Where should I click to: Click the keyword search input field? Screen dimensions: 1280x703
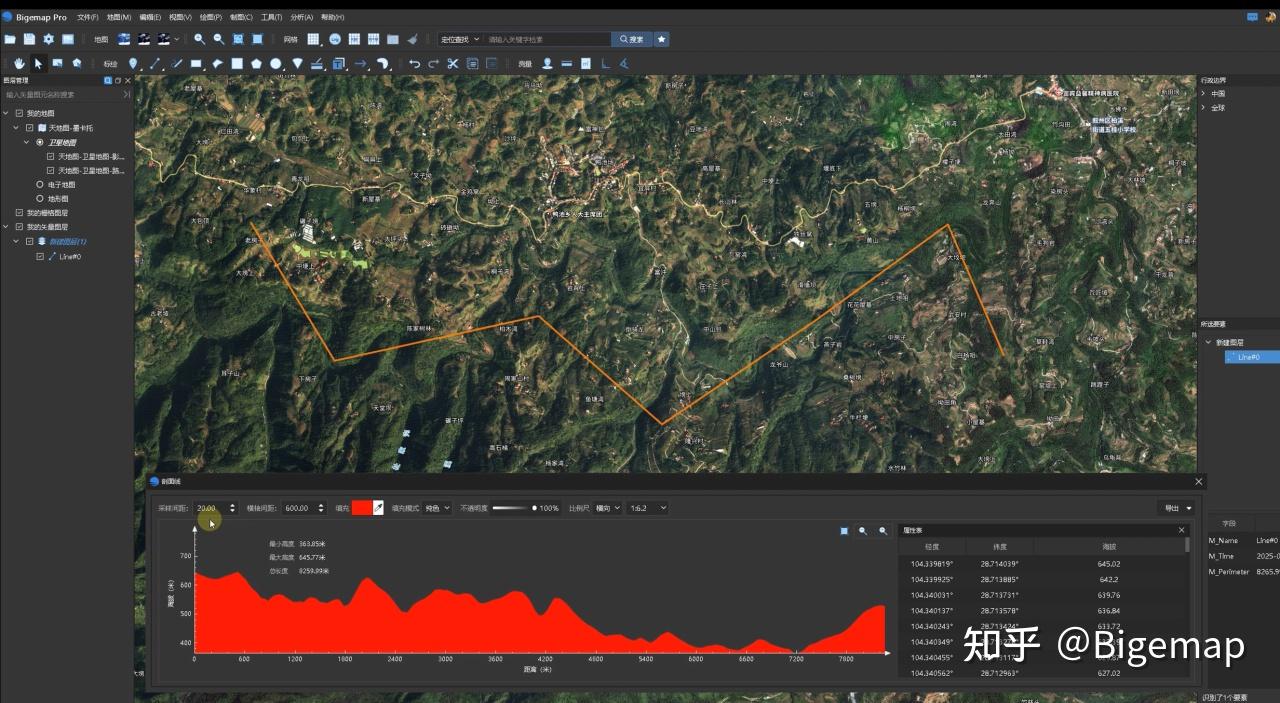pyautogui.click(x=548, y=39)
